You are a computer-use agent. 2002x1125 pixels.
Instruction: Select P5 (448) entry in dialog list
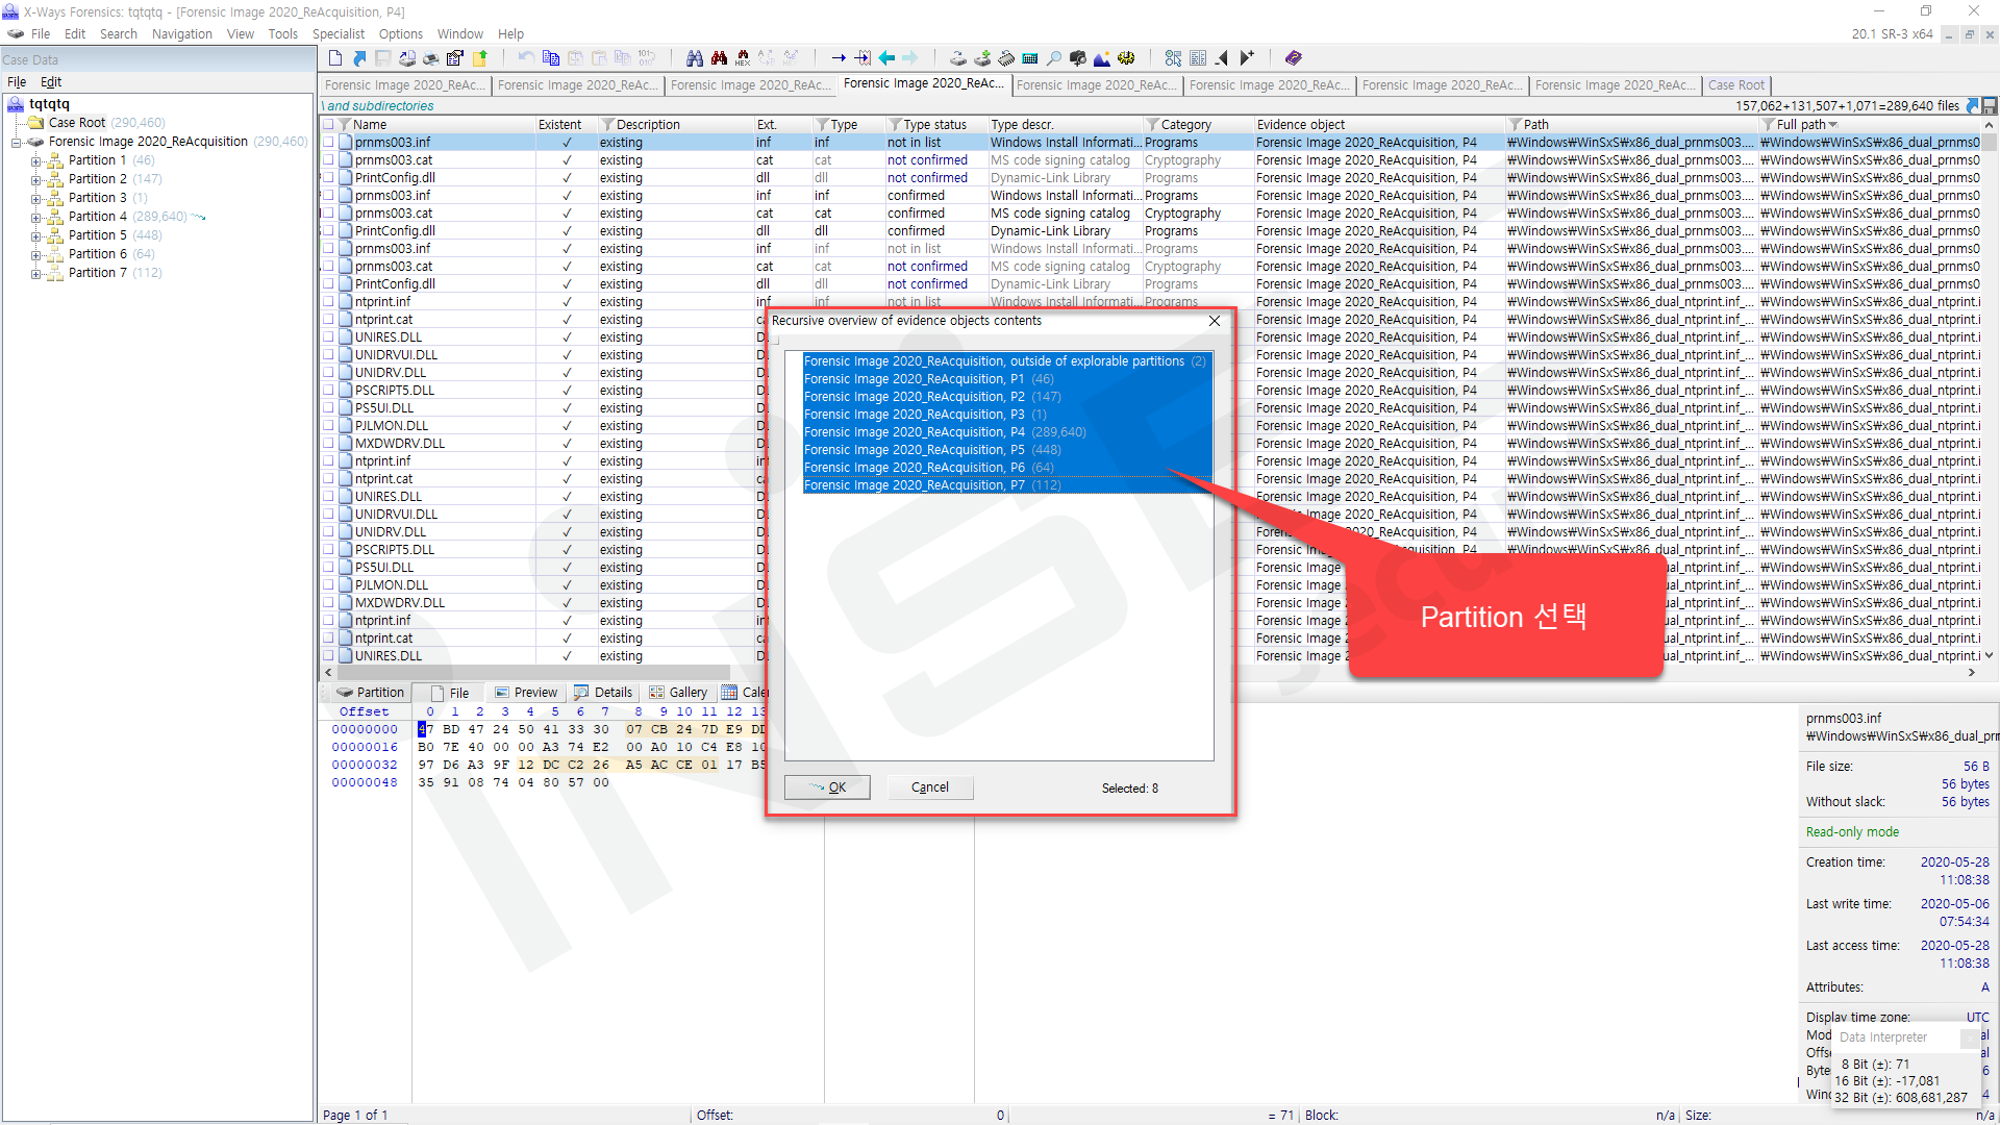[x=1007, y=450]
